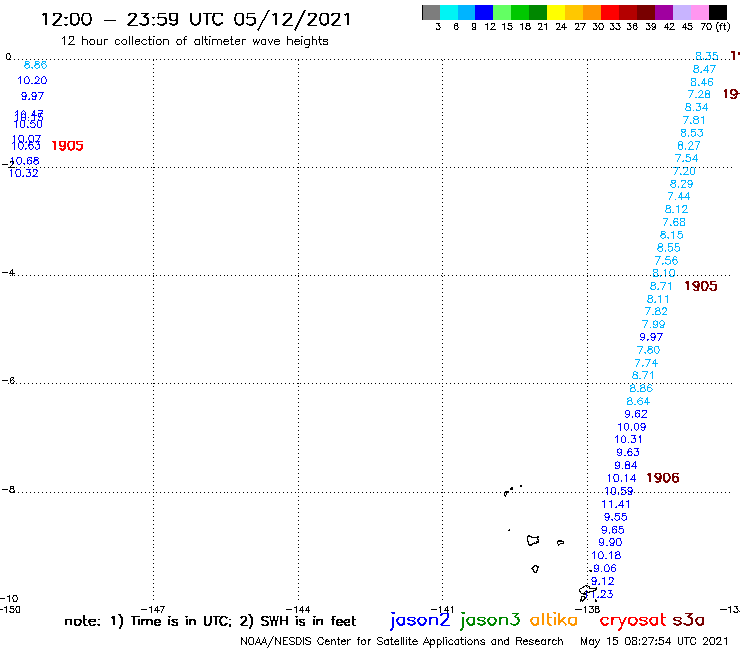Image resolution: width=740 pixels, height=650 pixels.
Task: Click the dark red '1906' time stamp
Action: tap(663, 478)
